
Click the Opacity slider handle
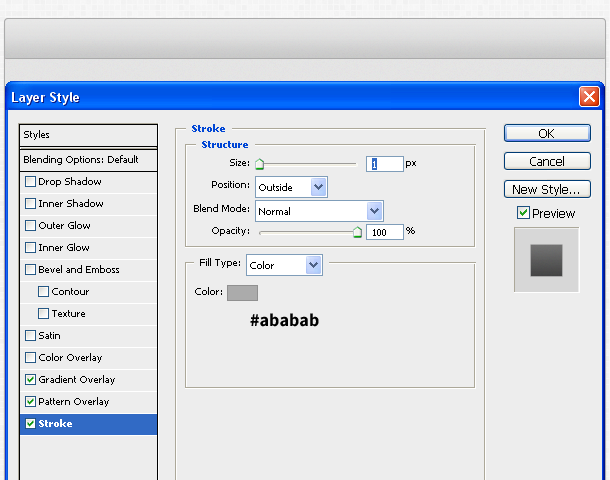357,232
